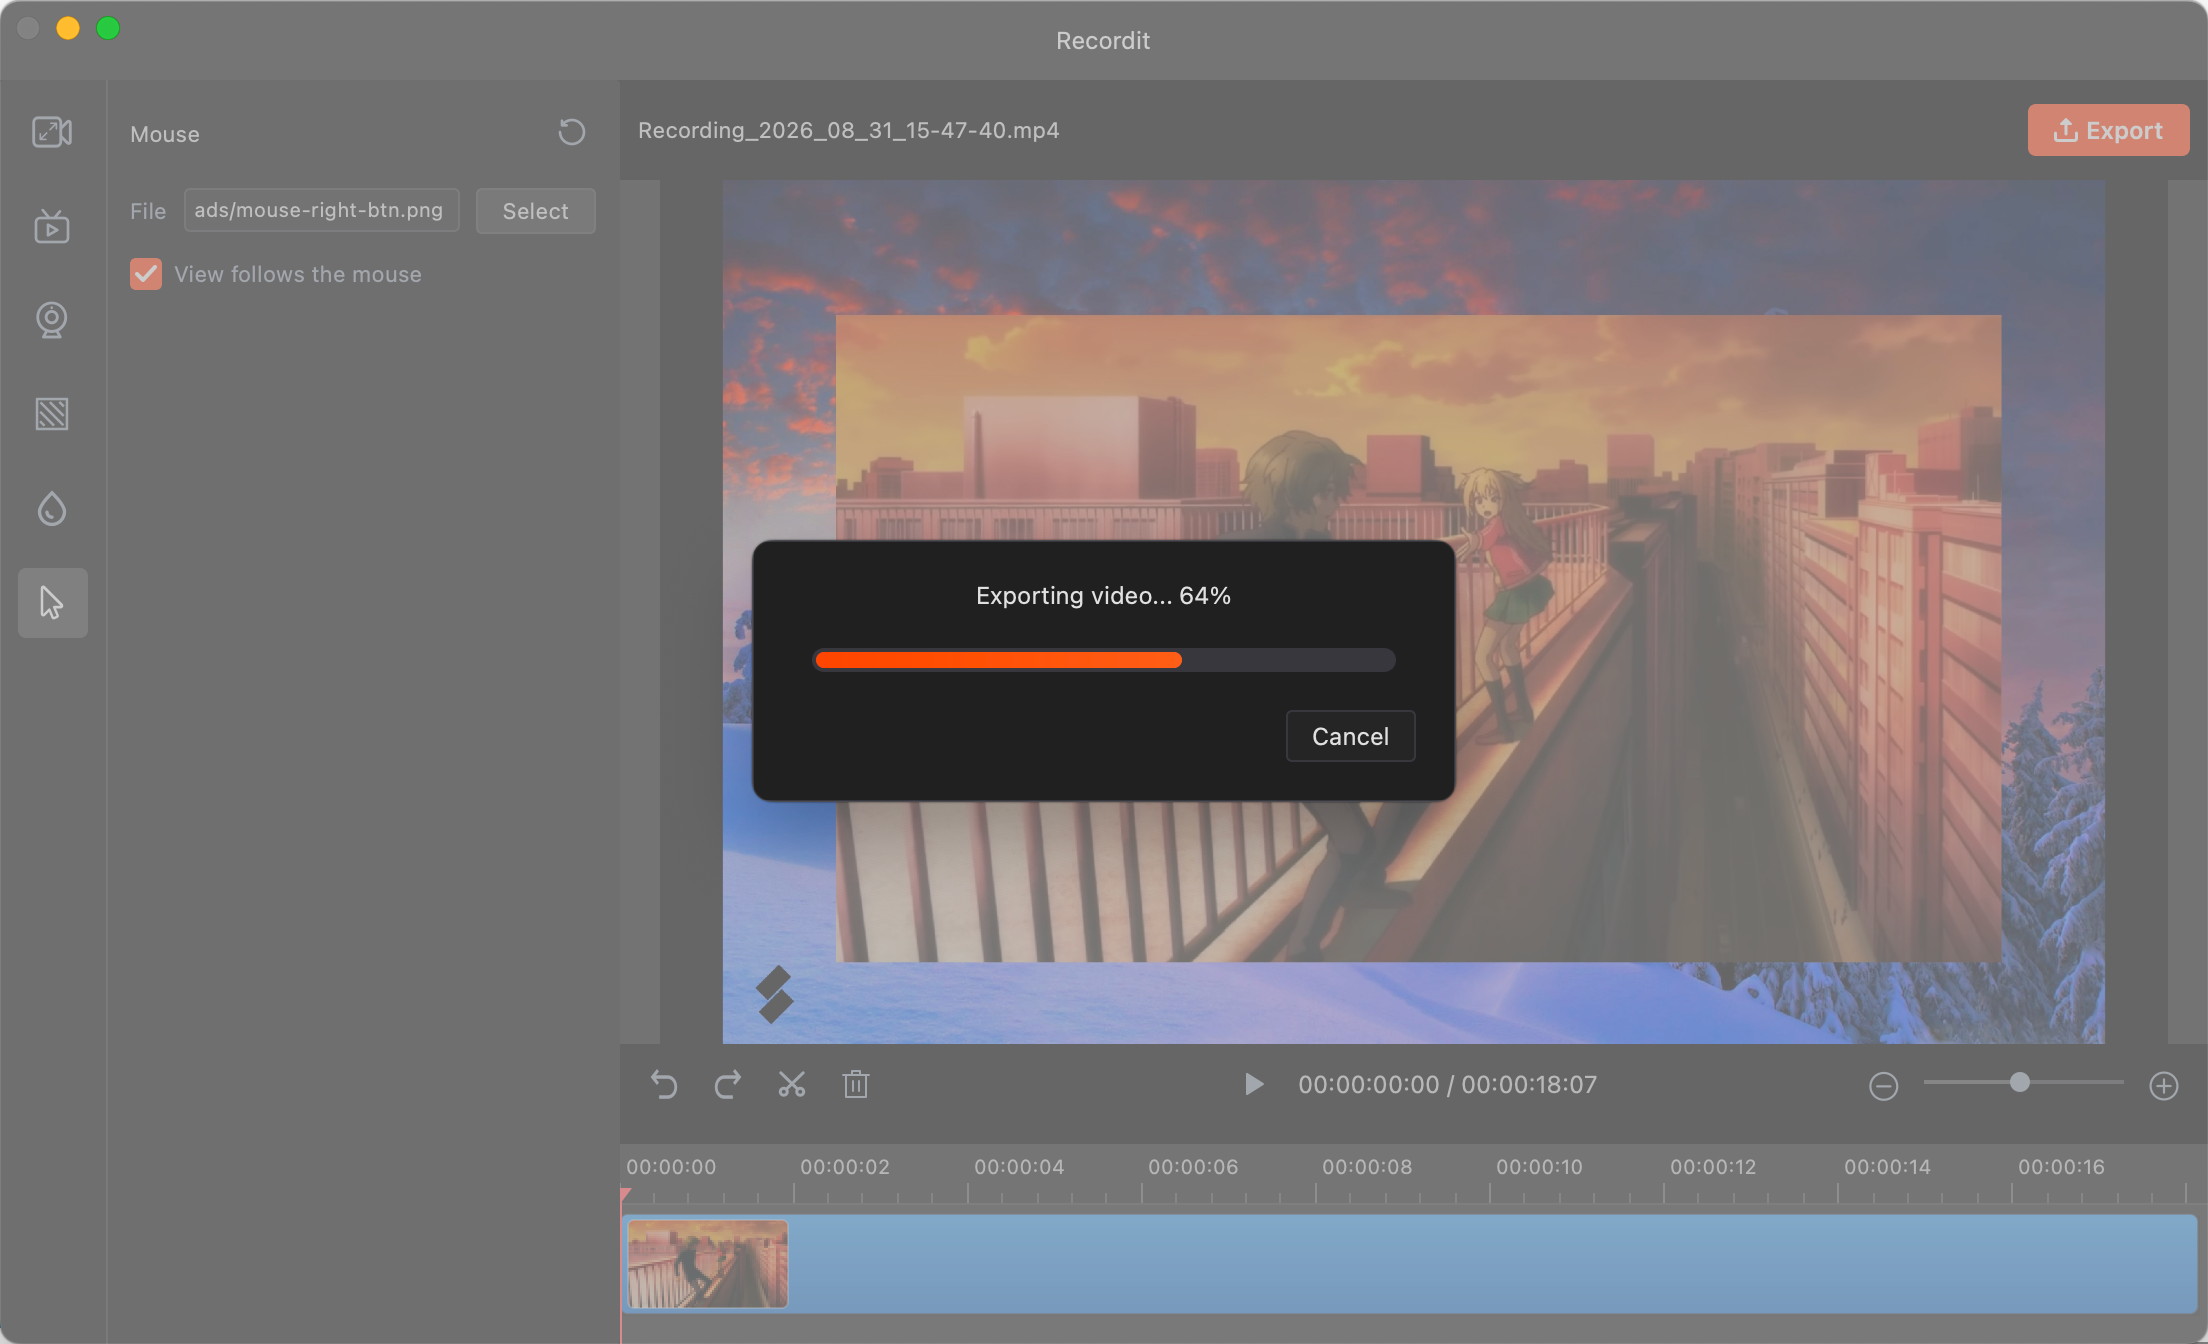Cut the clip with the scissors icon
This screenshot has width=2208, height=1344.
[x=792, y=1084]
